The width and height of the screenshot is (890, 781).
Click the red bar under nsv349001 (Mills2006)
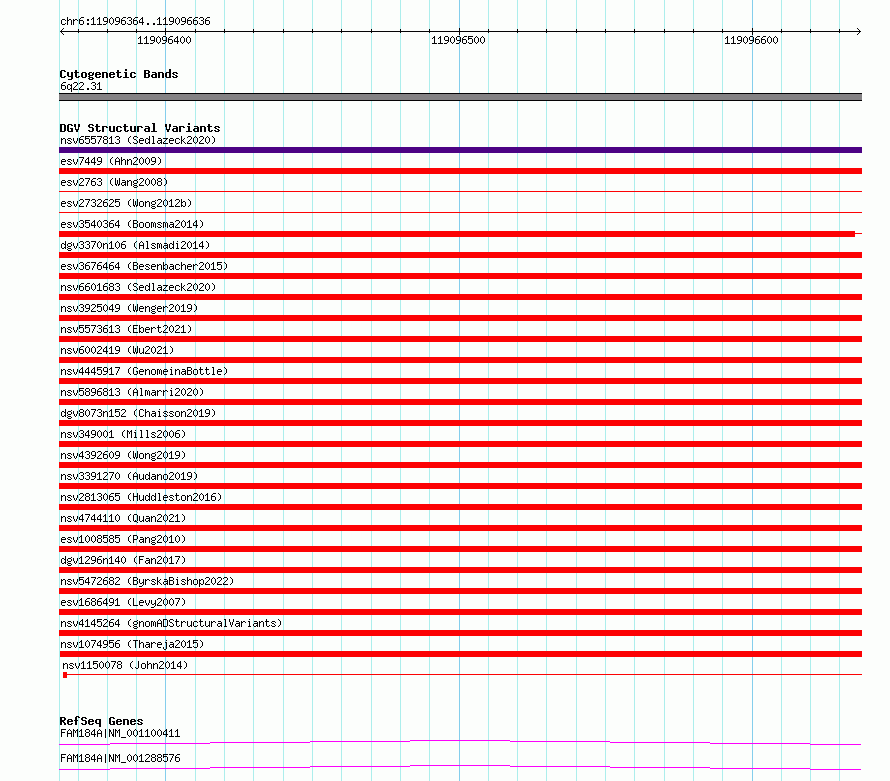pyautogui.click(x=460, y=444)
